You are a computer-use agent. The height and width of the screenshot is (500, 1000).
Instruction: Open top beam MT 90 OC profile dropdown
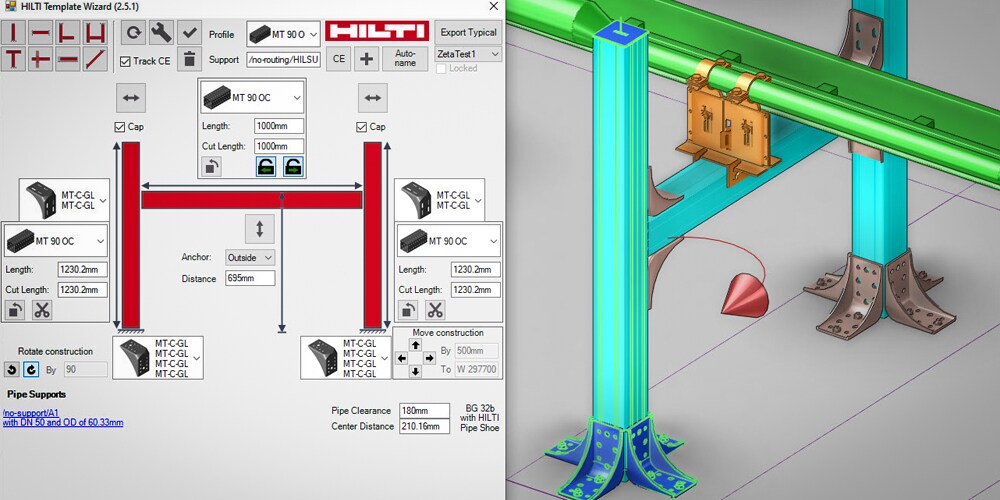pyautogui.click(x=252, y=98)
